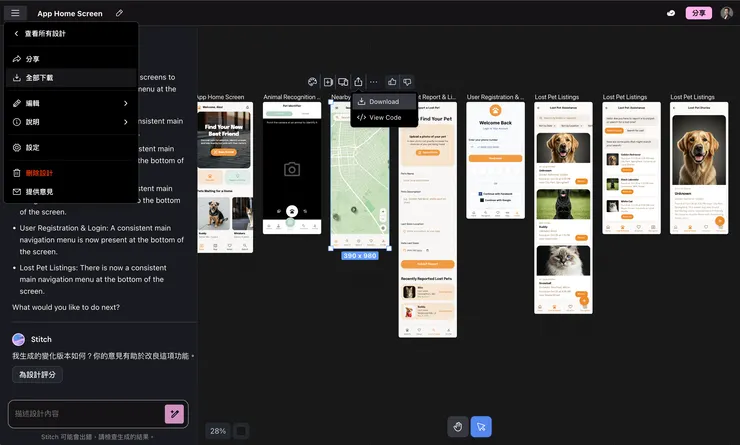This screenshot has width=740, height=445.
Task: Open the 28% zoom level control
Action: 218,431
